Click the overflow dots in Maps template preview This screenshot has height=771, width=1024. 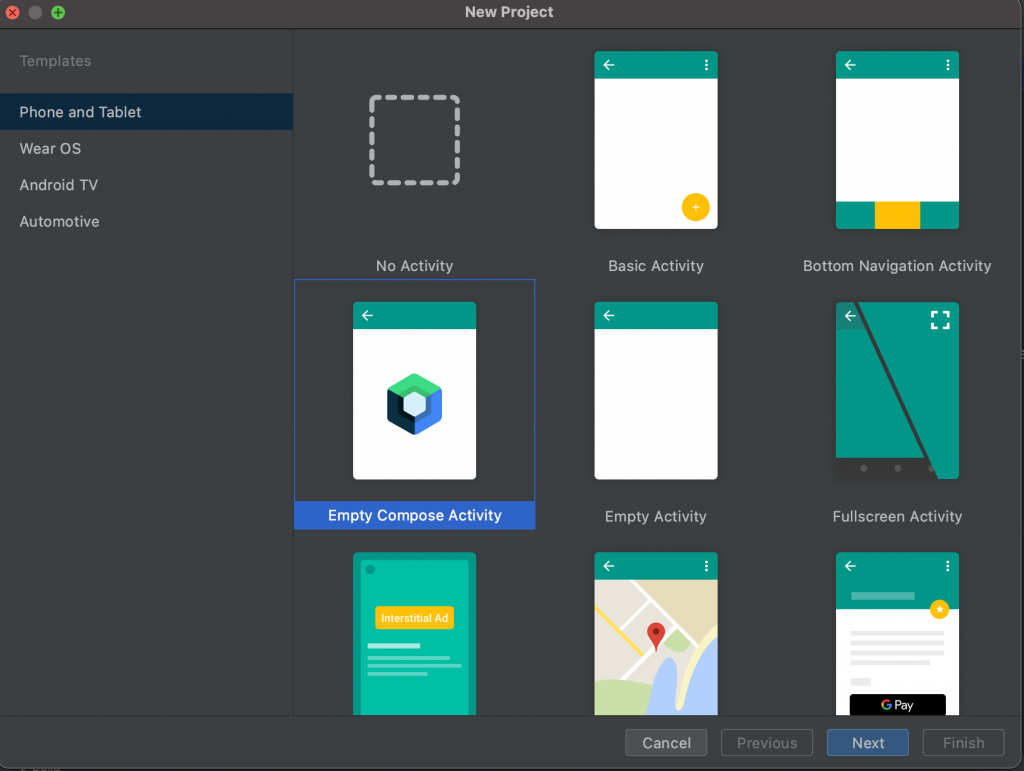(706, 566)
